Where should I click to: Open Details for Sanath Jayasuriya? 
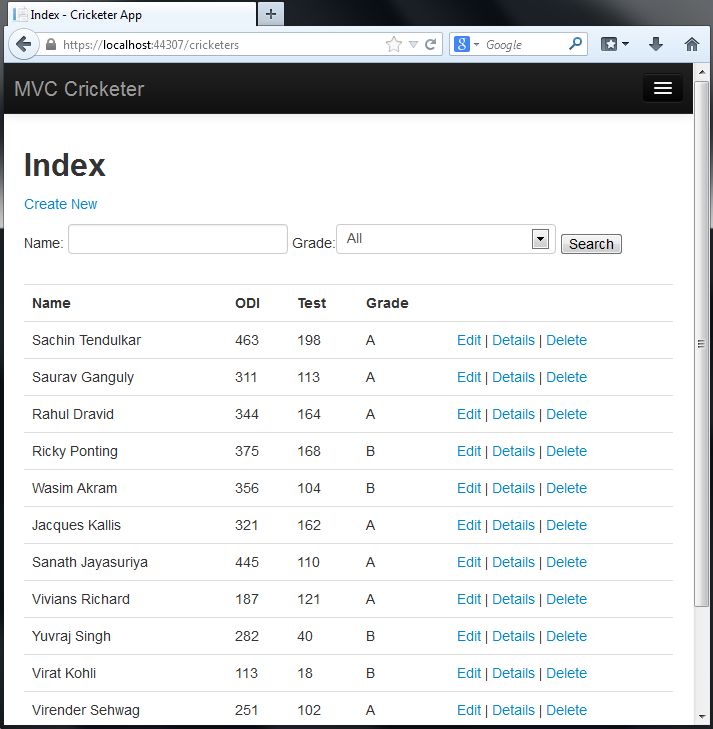(513, 562)
